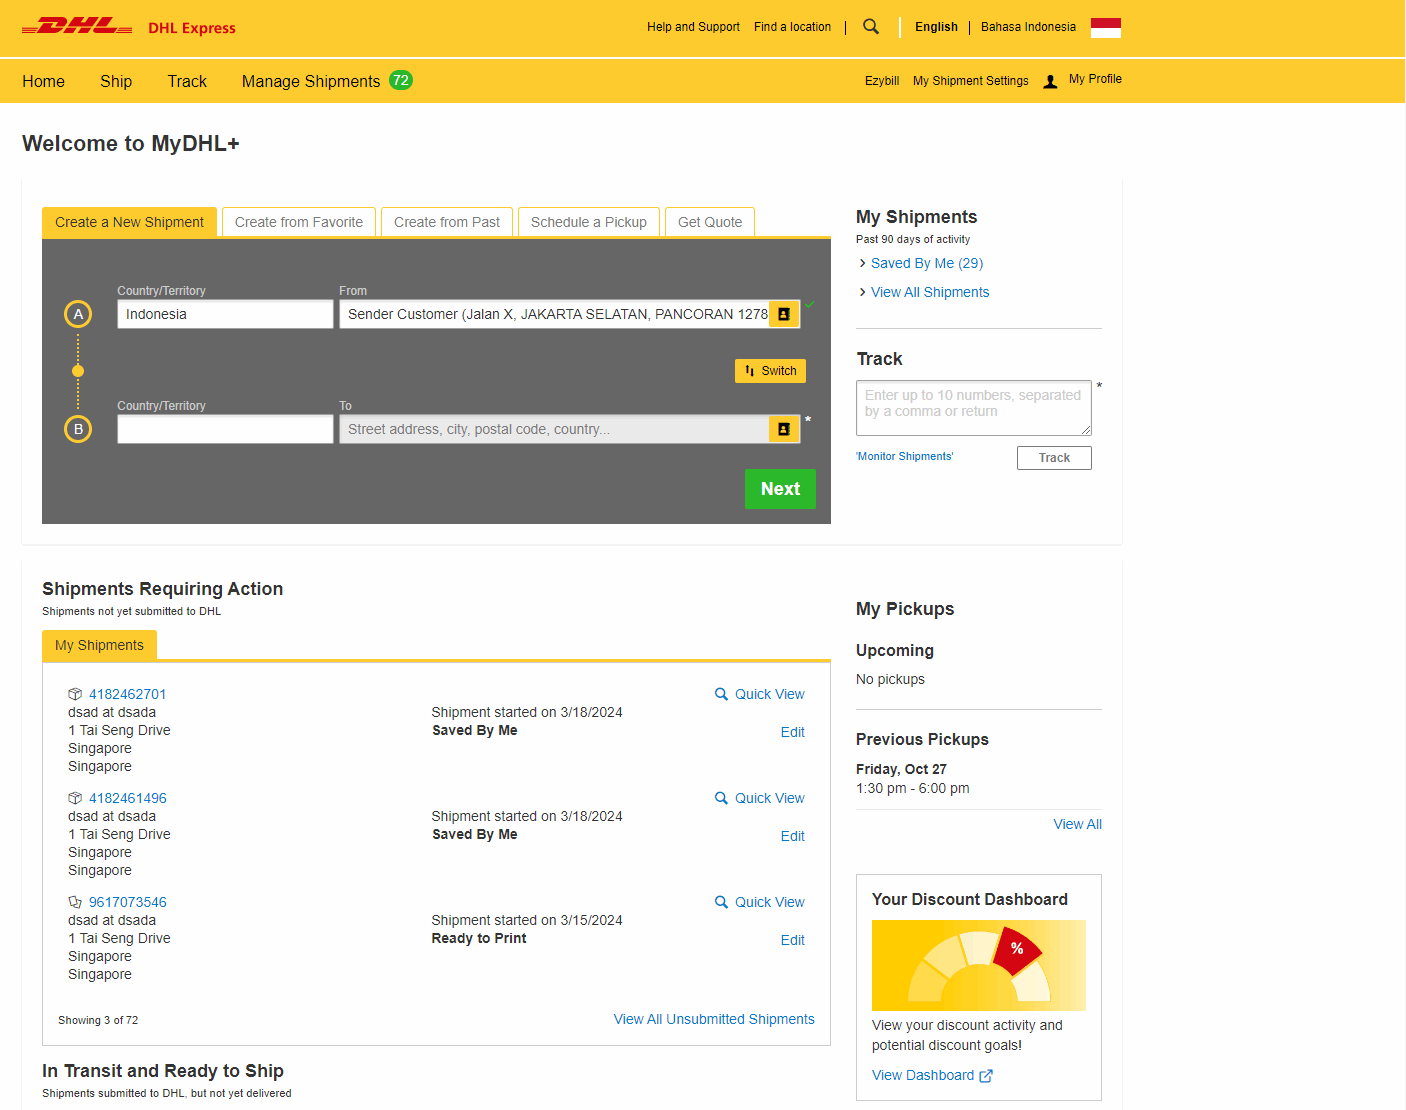Switch to Create from Past tab
1406x1110 pixels.
point(447,222)
